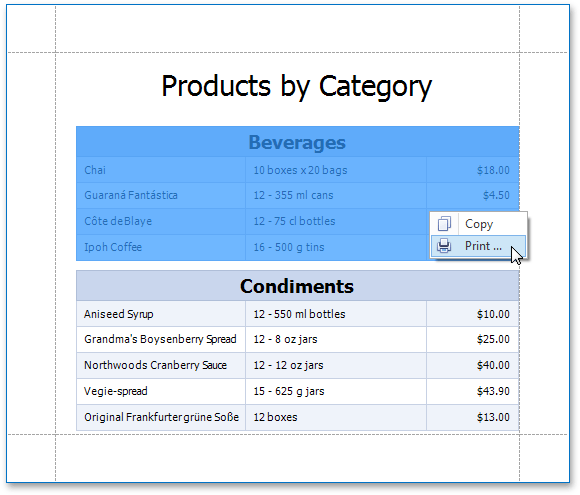Select the Guaraná Fantástica cell

(x=161, y=195)
